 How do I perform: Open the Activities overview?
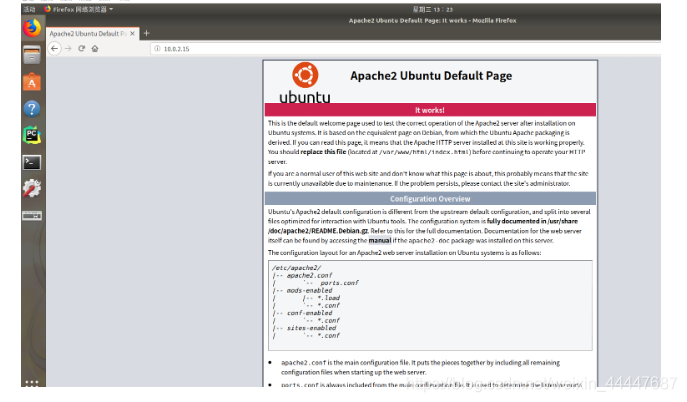pyautogui.click(x=29, y=9)
